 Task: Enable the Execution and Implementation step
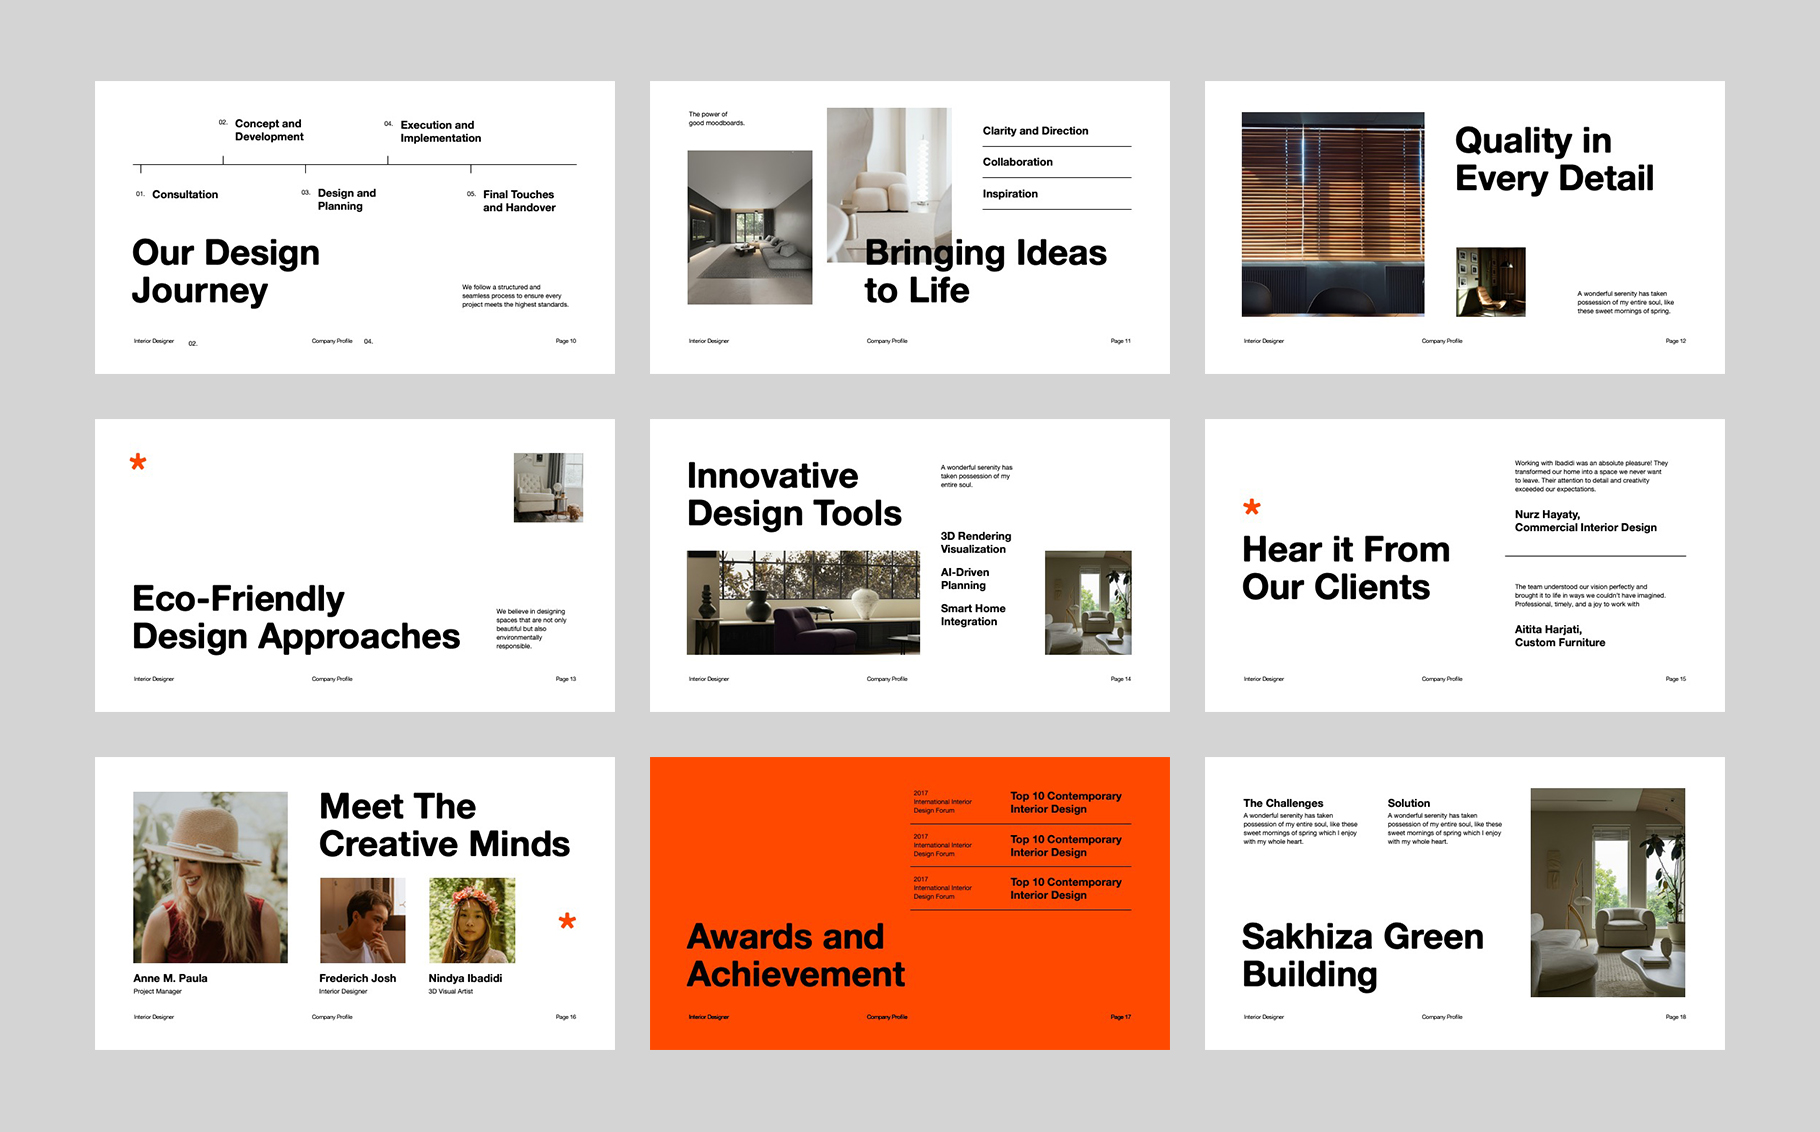point(440,131)
